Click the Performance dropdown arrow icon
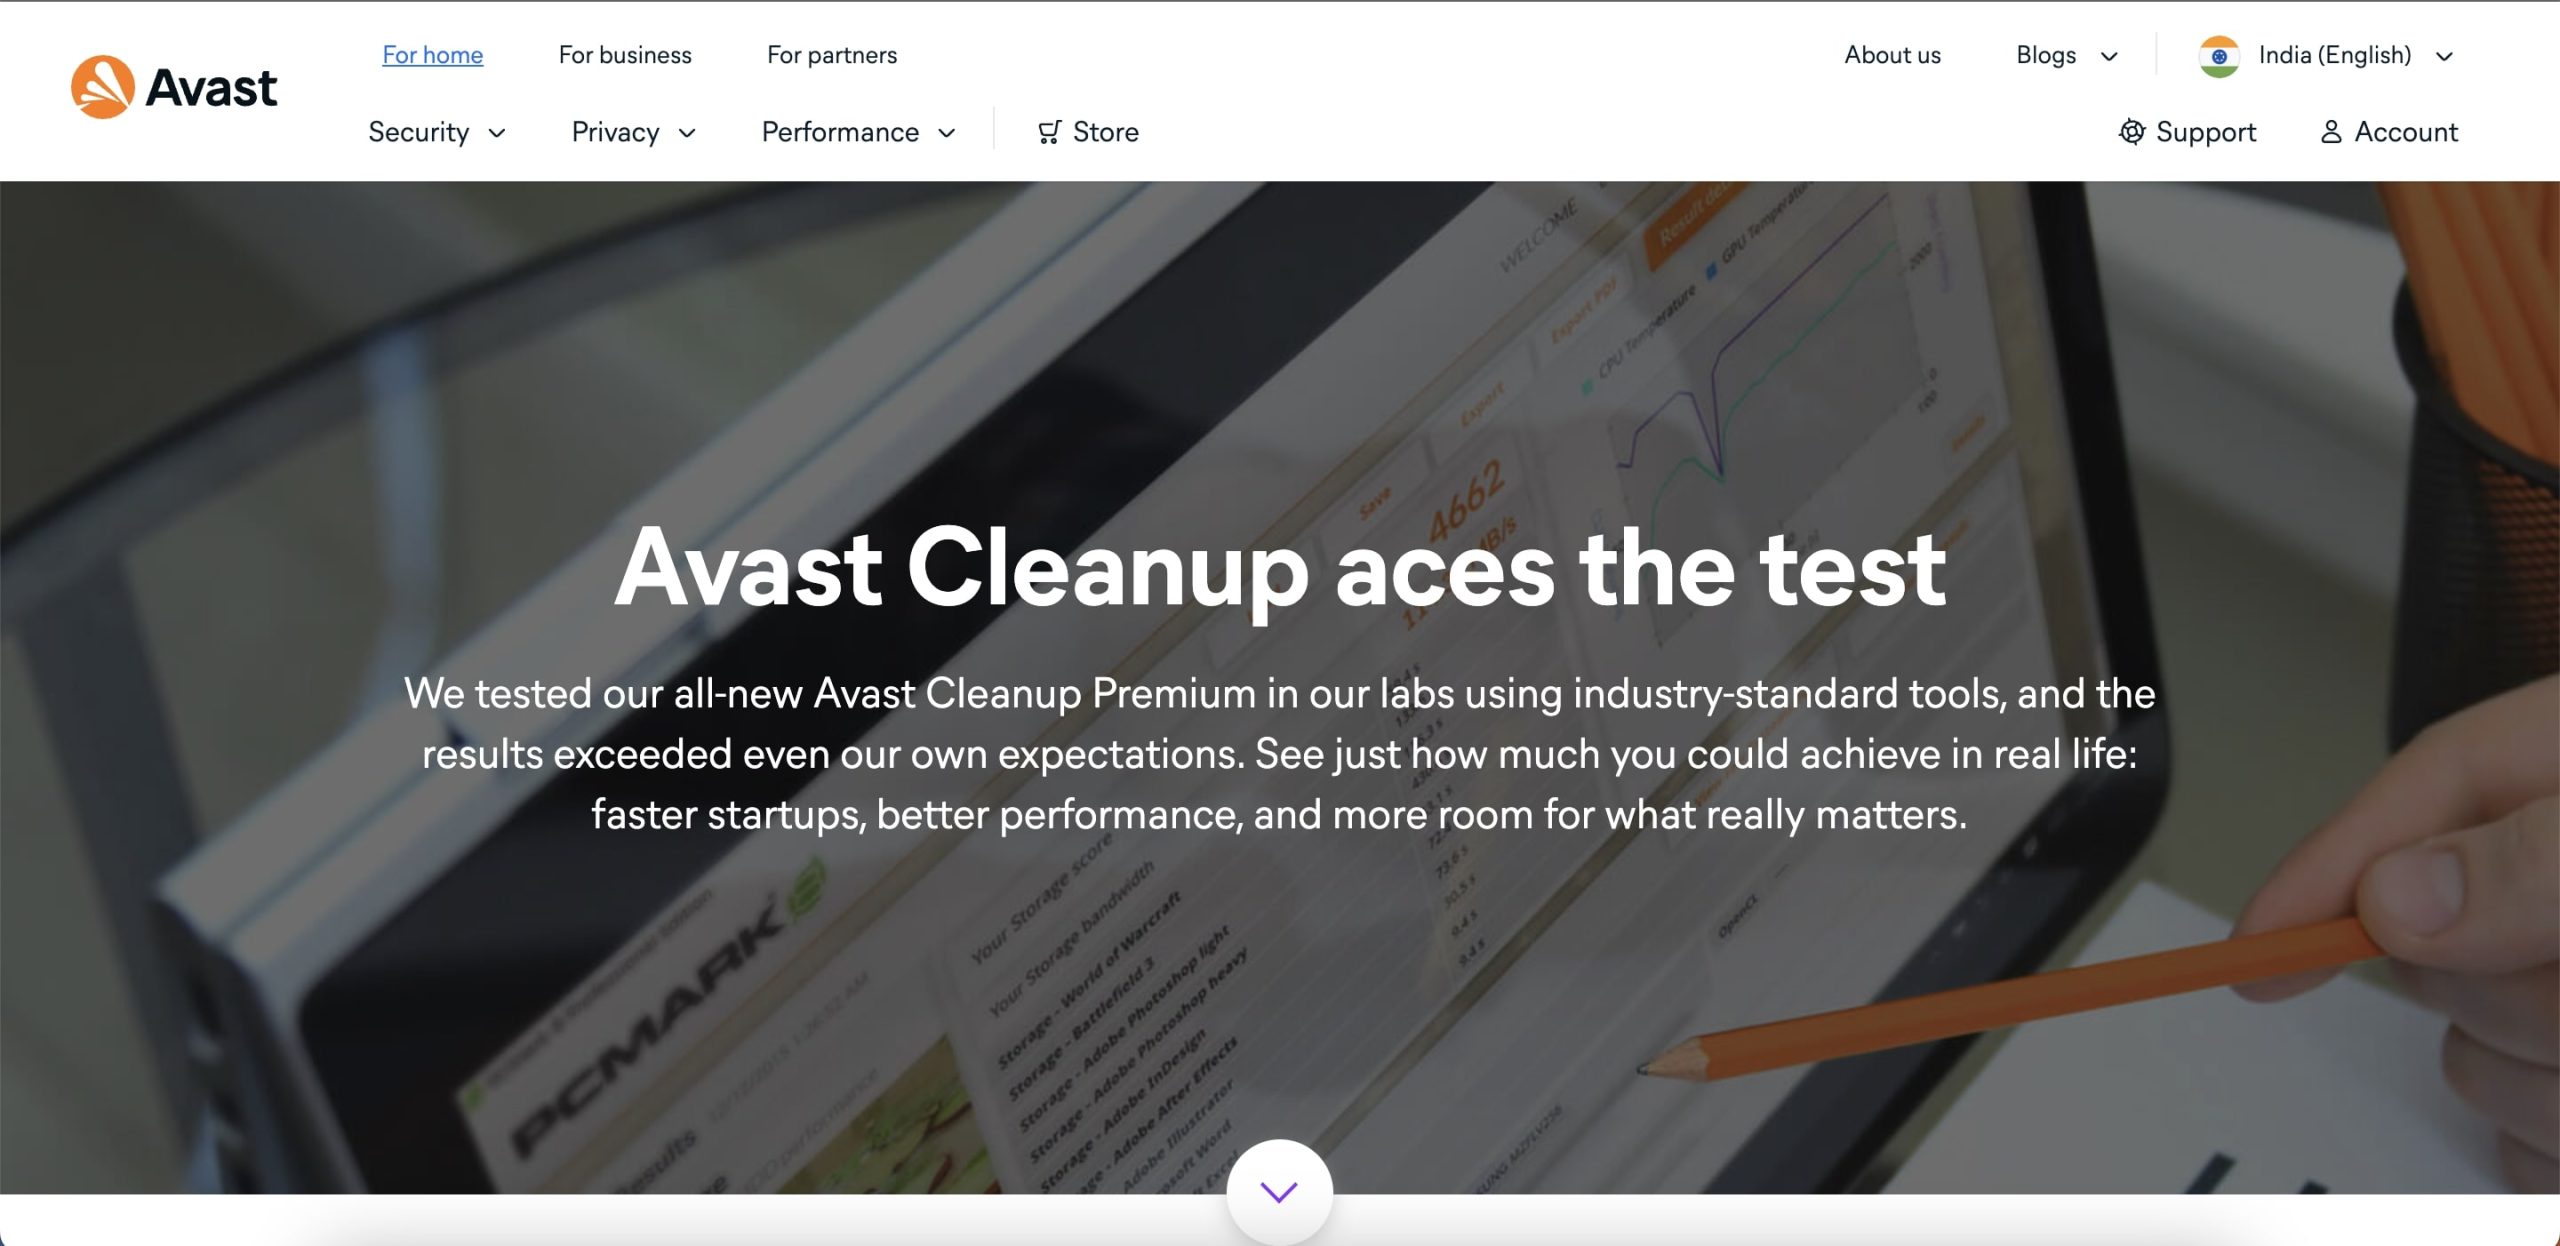This screenshot has height=1246, width=2560. tap(949, 131)
